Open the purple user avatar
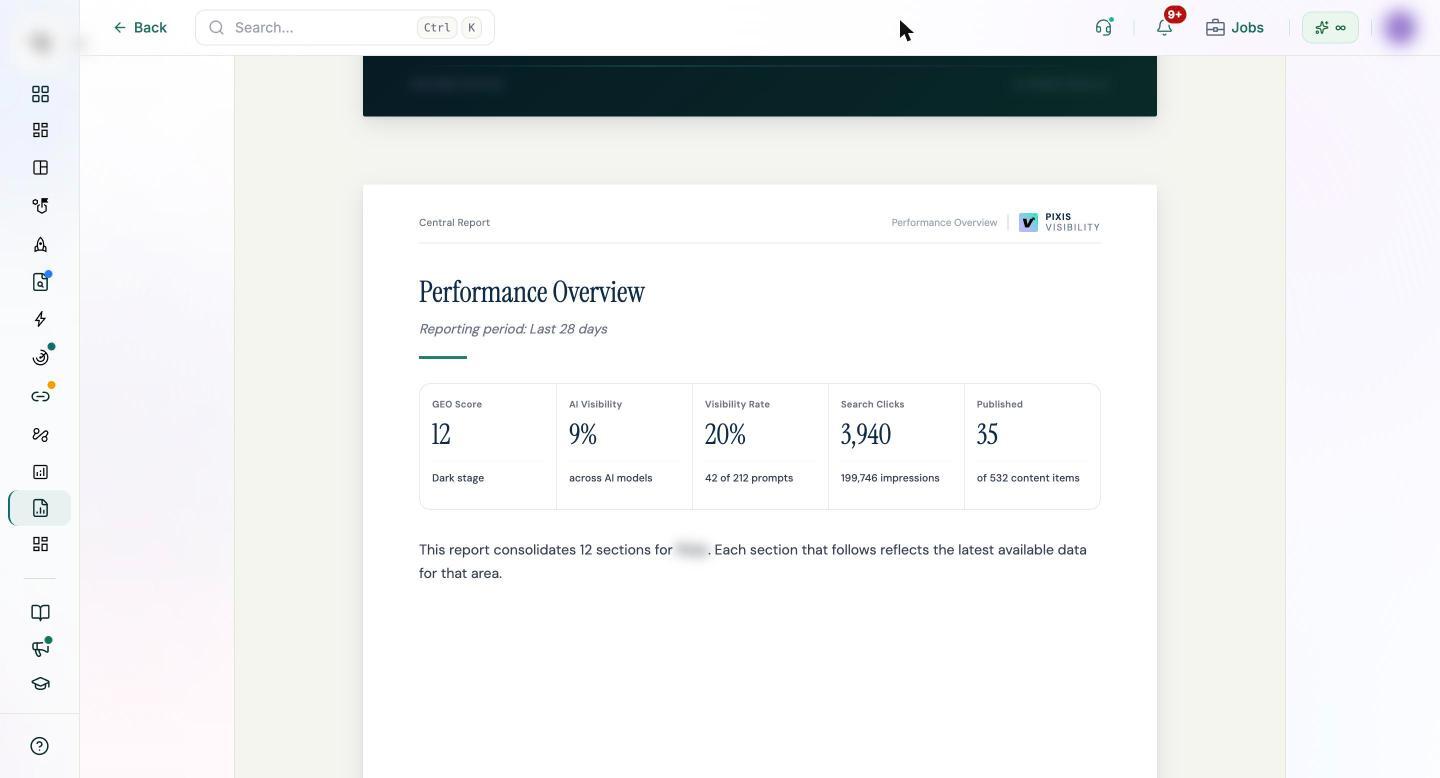This screenshot has width=1440, height=778. point(1400,27)
